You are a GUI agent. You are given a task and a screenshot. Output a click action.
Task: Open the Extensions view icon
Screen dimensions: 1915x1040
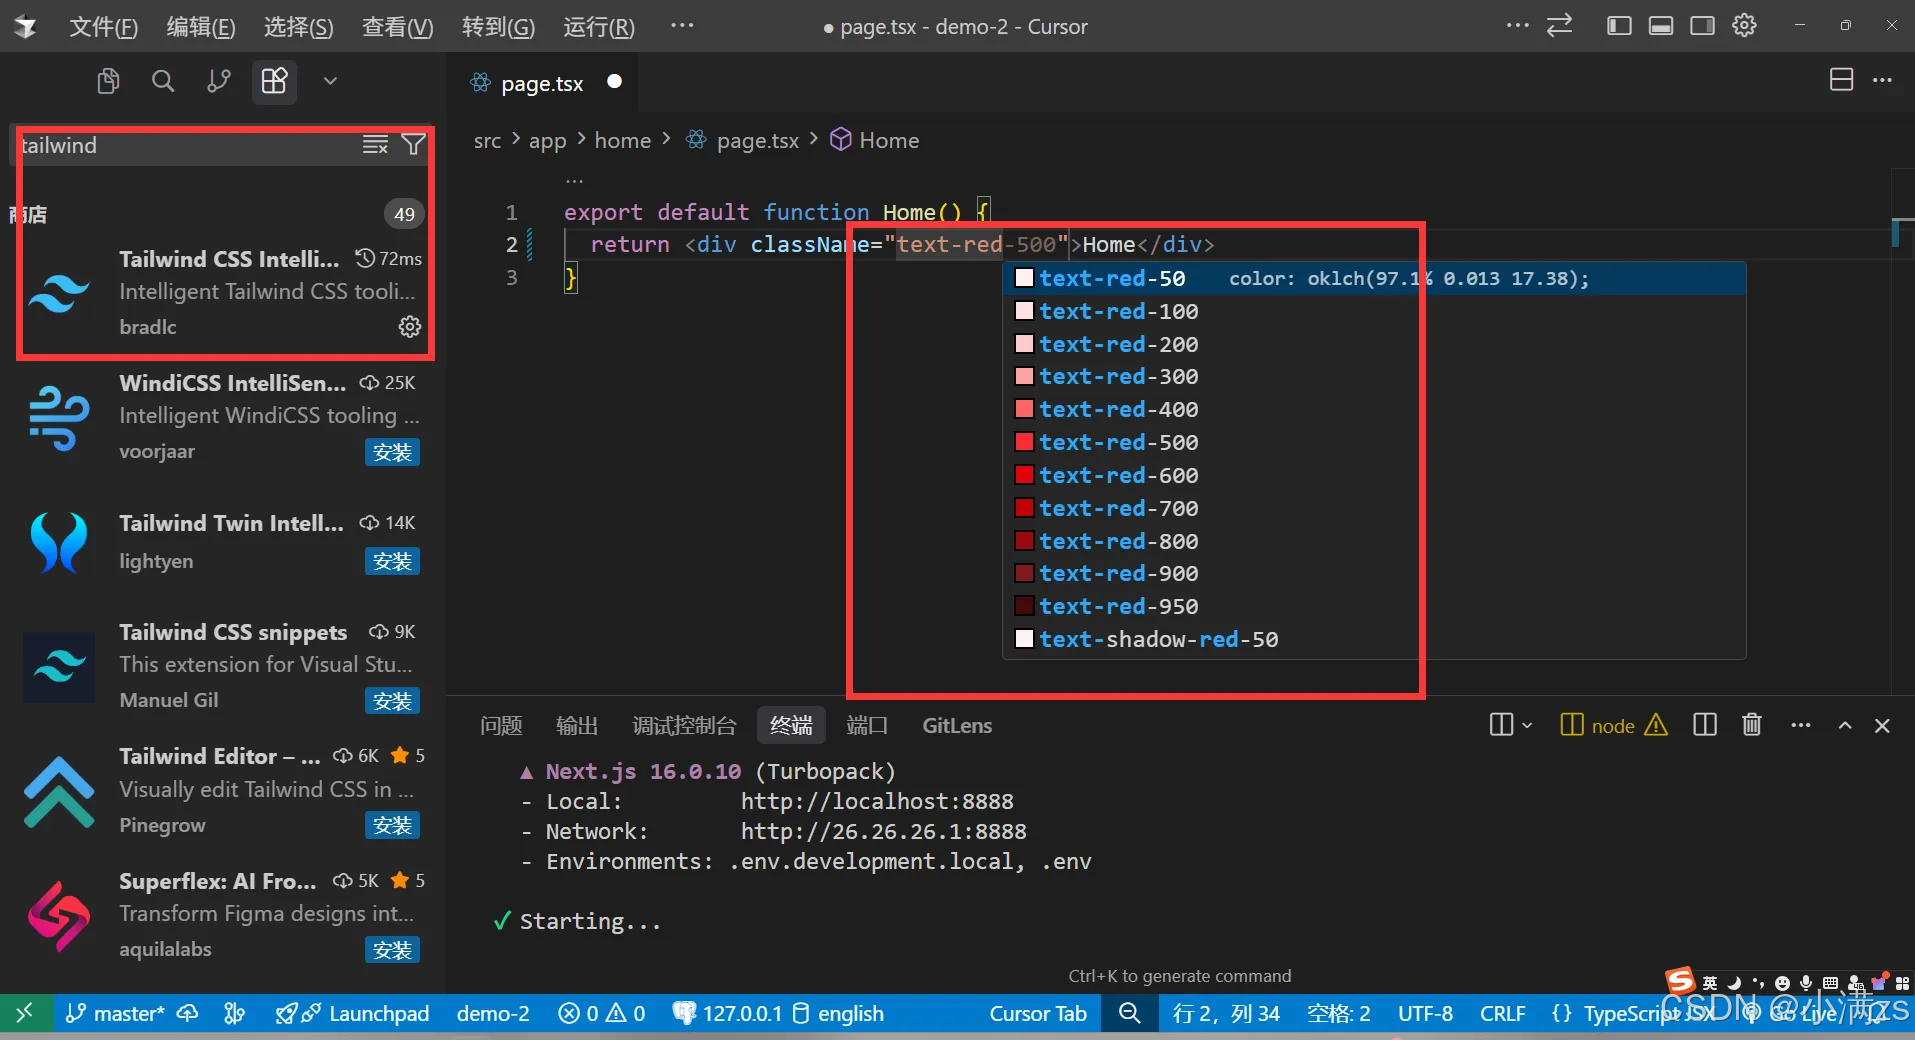[x=274, y=81]
